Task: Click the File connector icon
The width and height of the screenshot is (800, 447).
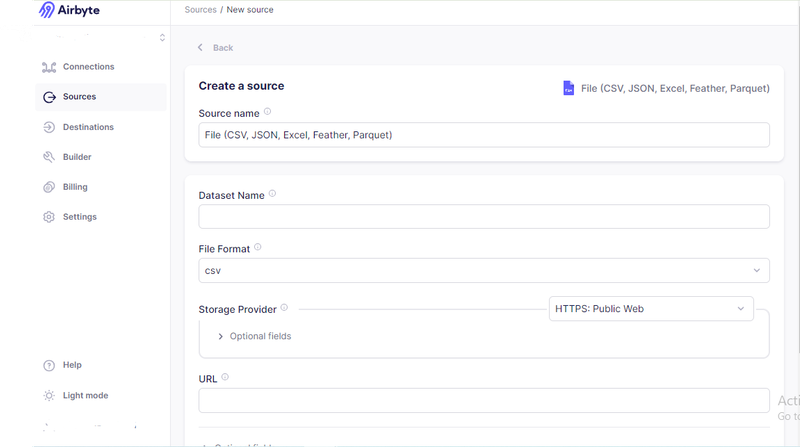Action: [x=568, y=88]
